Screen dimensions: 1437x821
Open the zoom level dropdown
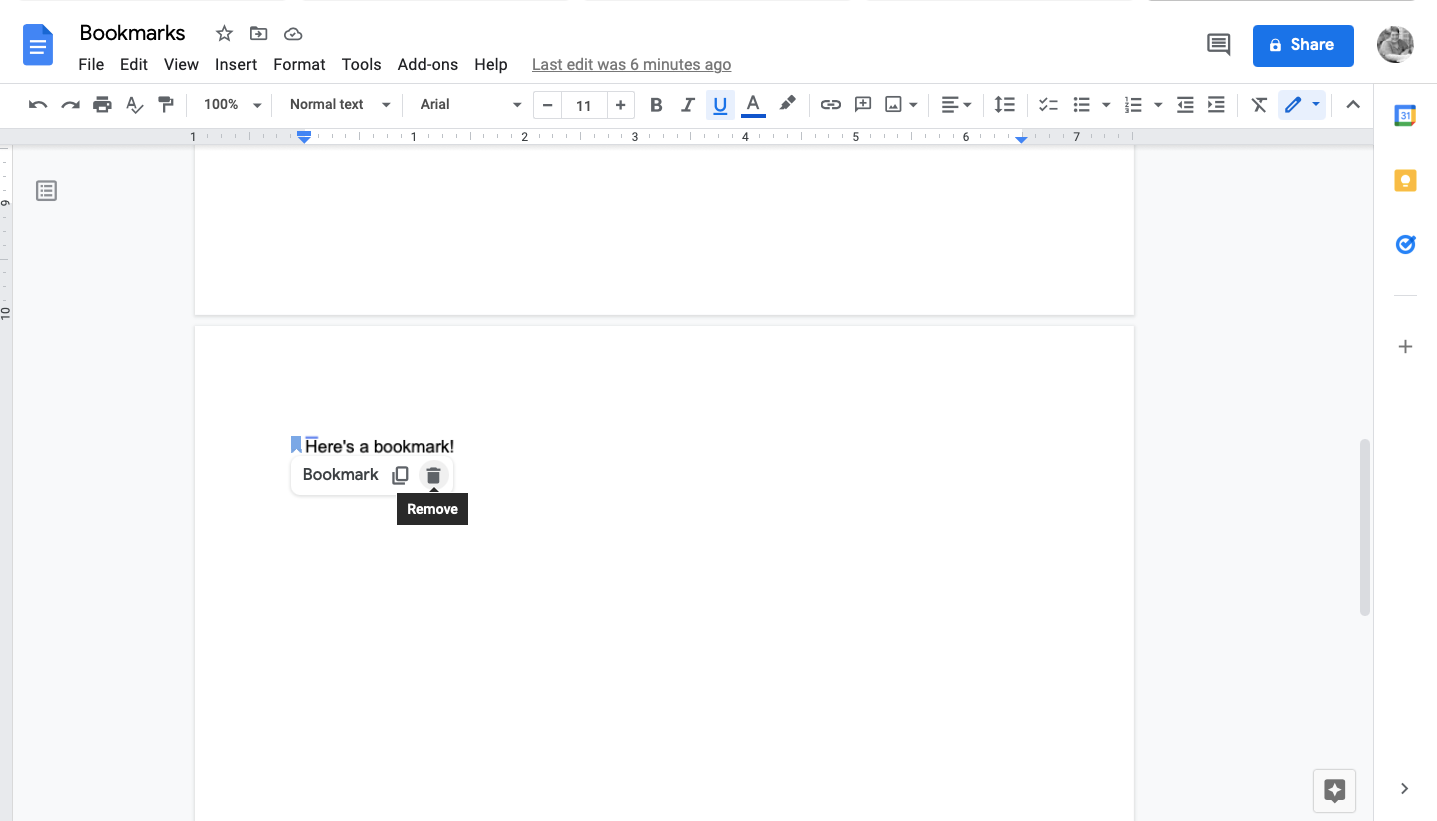pyautogui.click(x=229, y=104)
